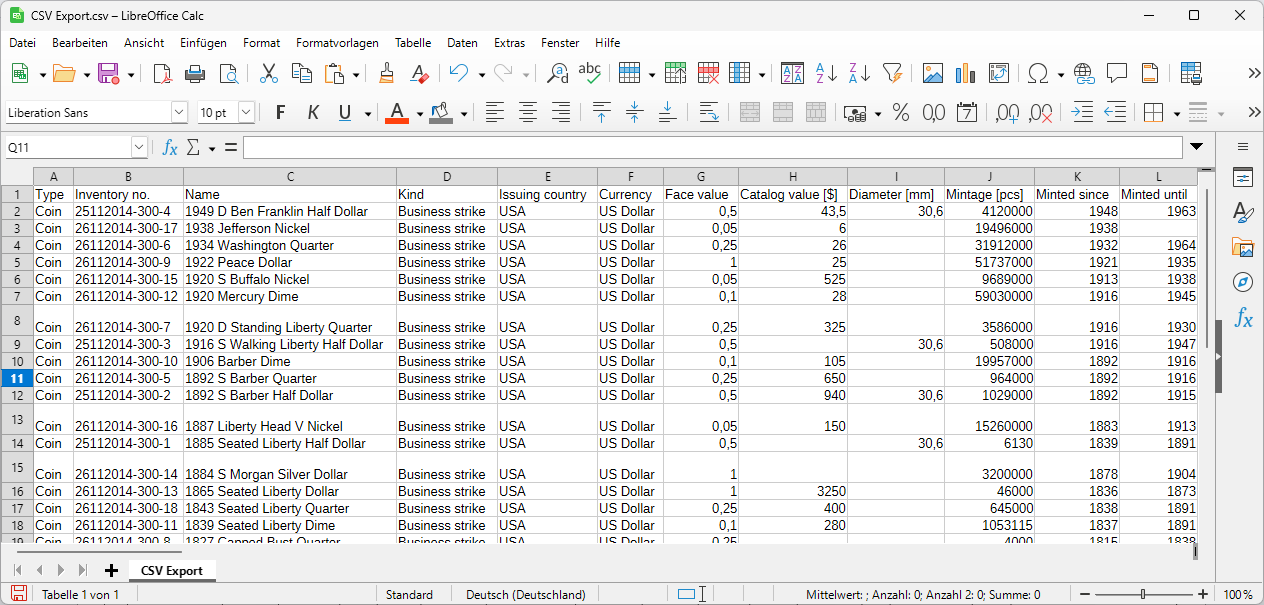Toggle italic formatting (K)
The height and width of the screenshot is (605, 1264).
click(x=313, y=113)
